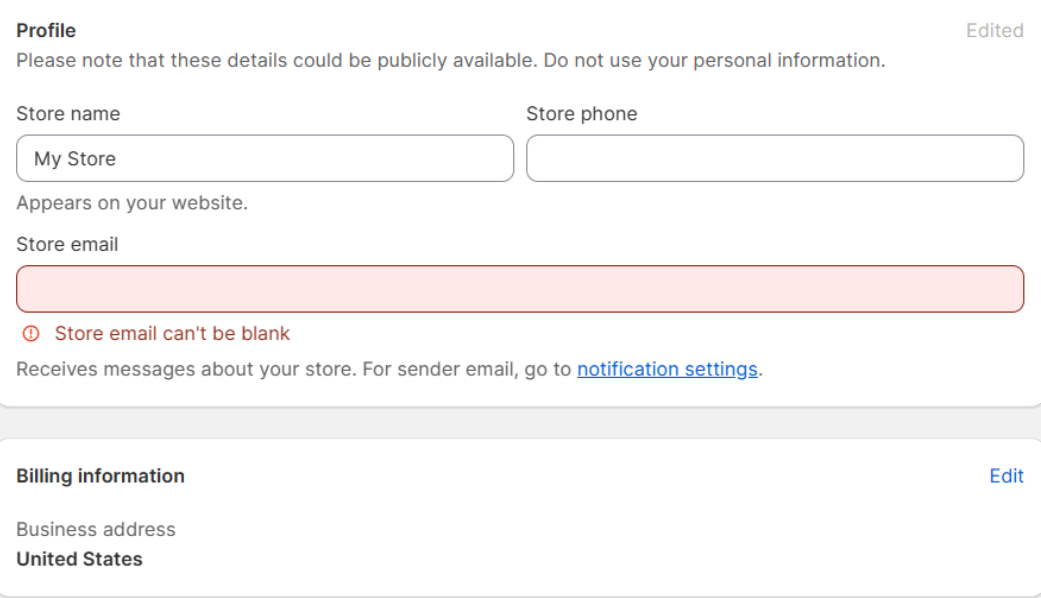Click into the empty Store phone field

(775, 159)
